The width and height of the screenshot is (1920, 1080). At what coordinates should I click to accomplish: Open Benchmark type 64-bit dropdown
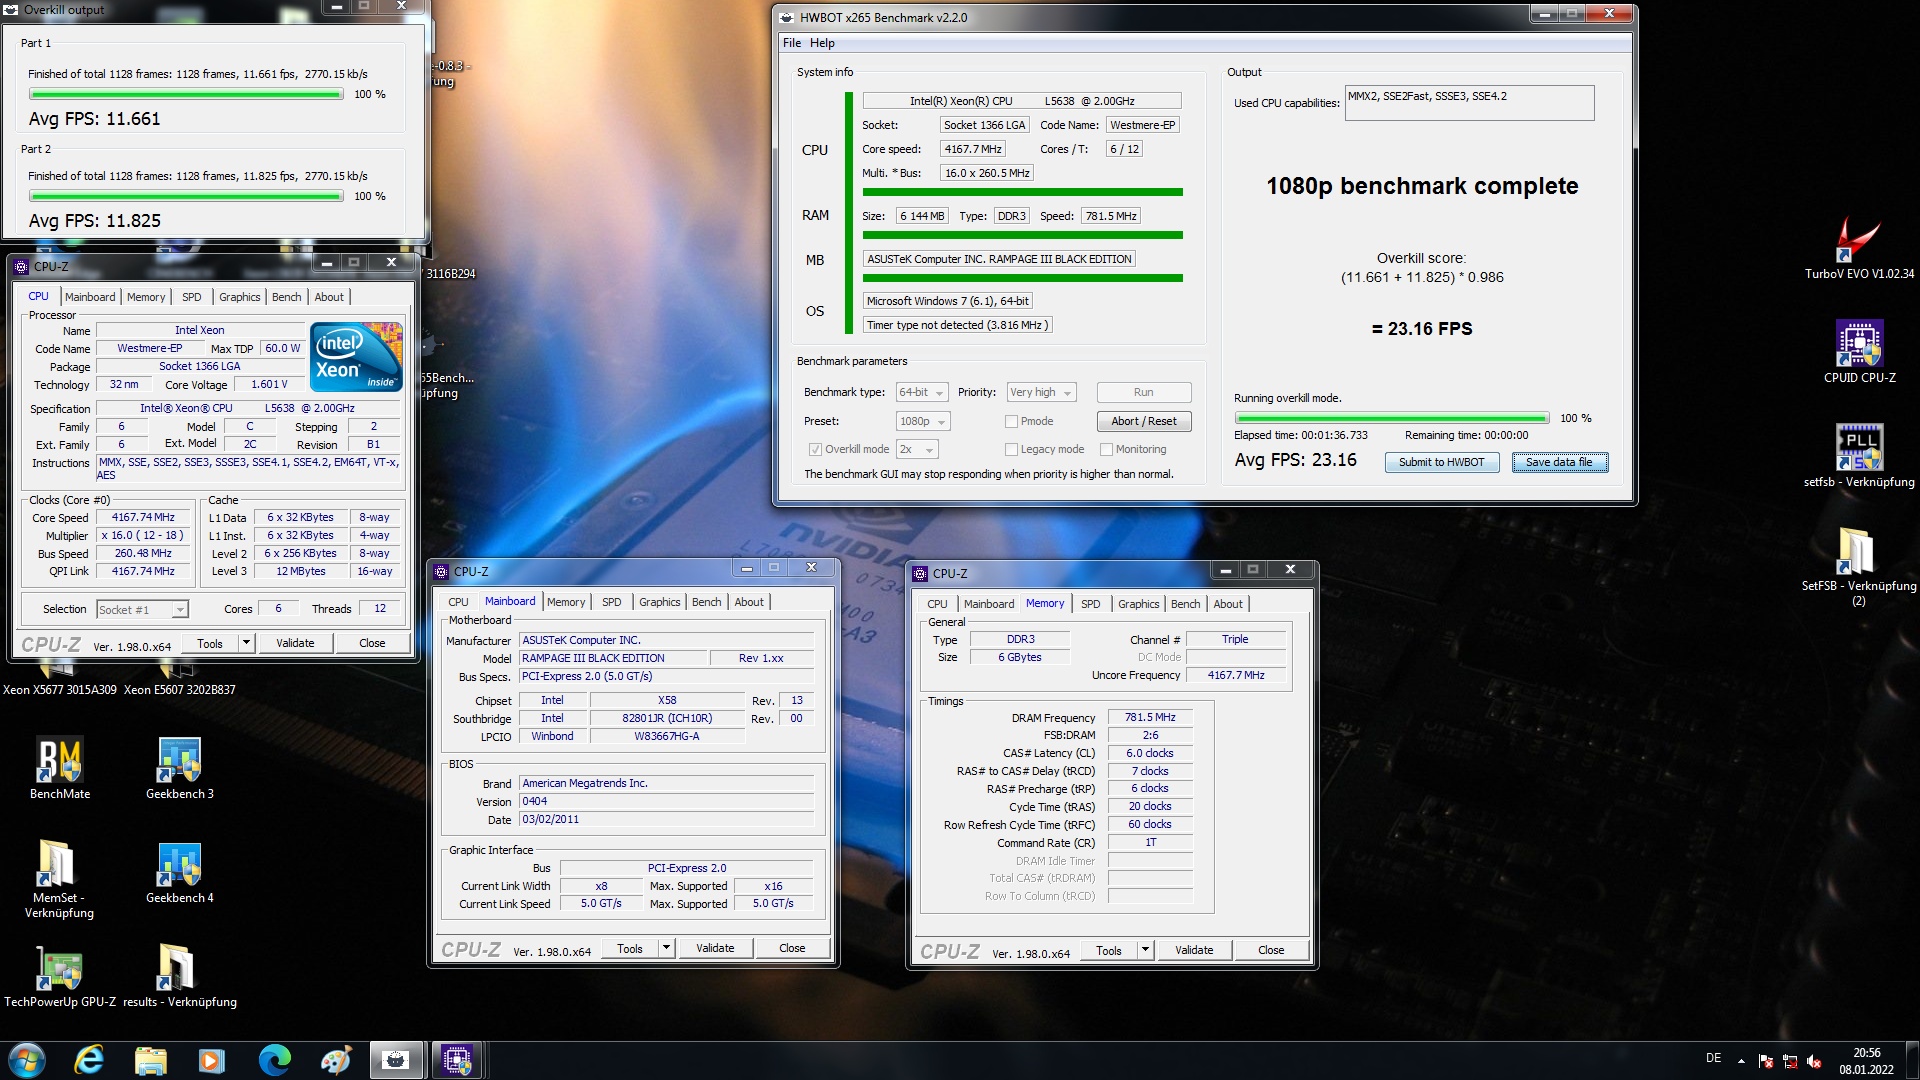(921, 393)
